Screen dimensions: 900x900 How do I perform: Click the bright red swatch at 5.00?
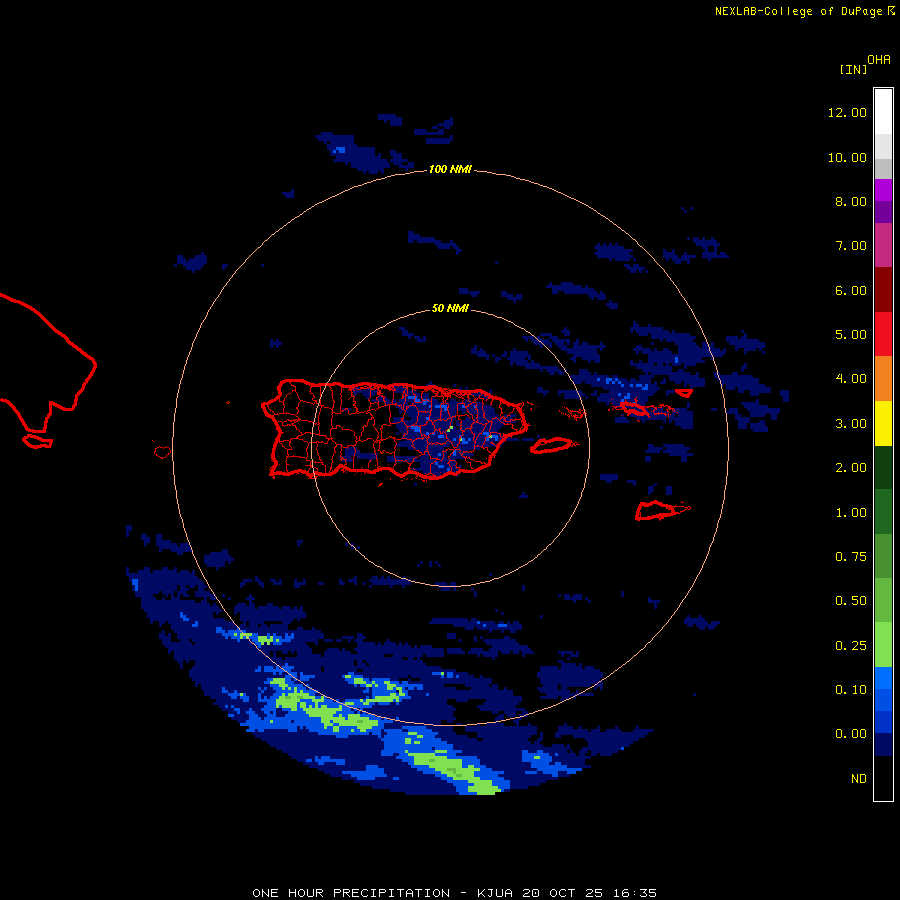[x=883, y=334]
